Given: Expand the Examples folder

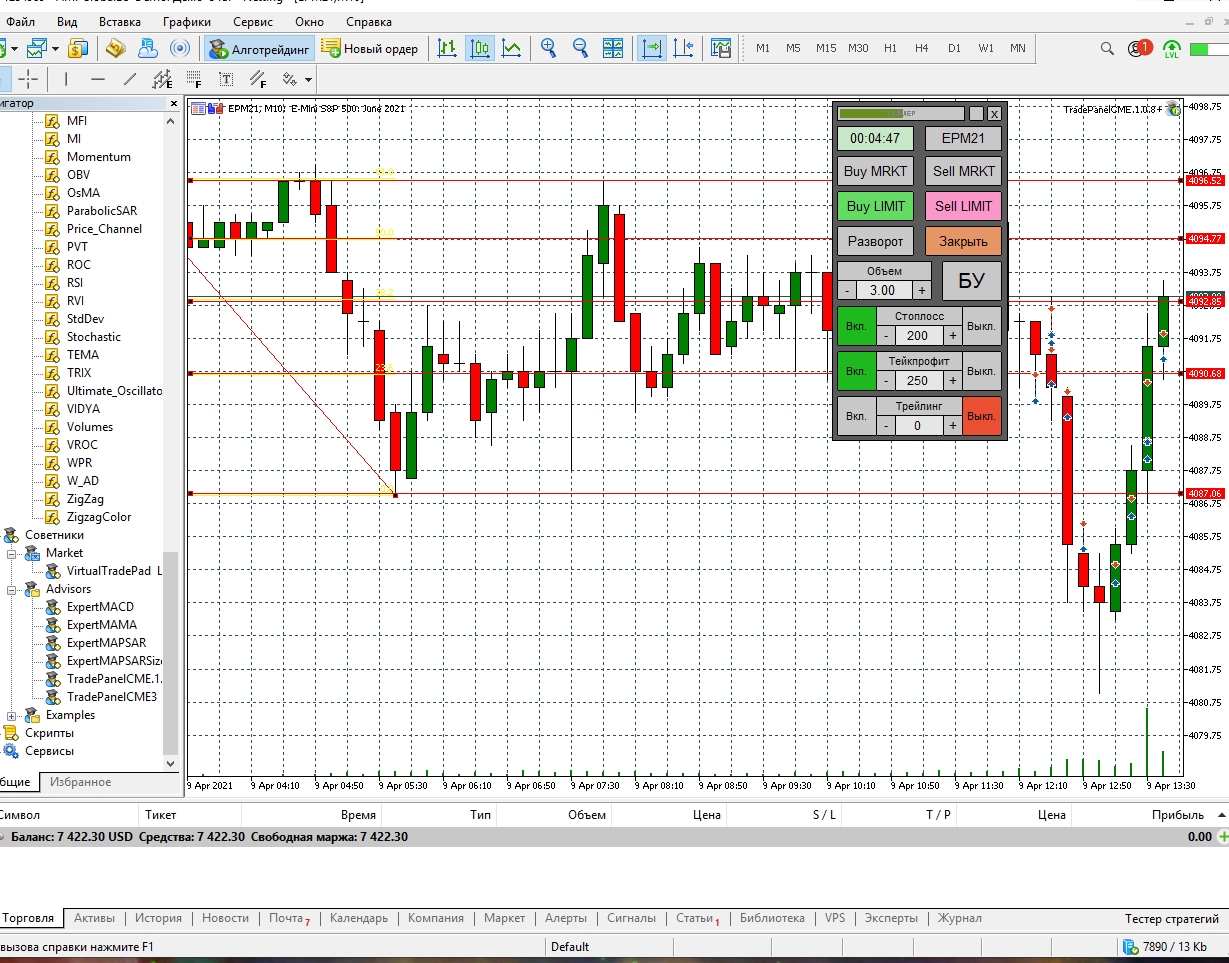Looking at the screenshot, I should pos(12,715).
